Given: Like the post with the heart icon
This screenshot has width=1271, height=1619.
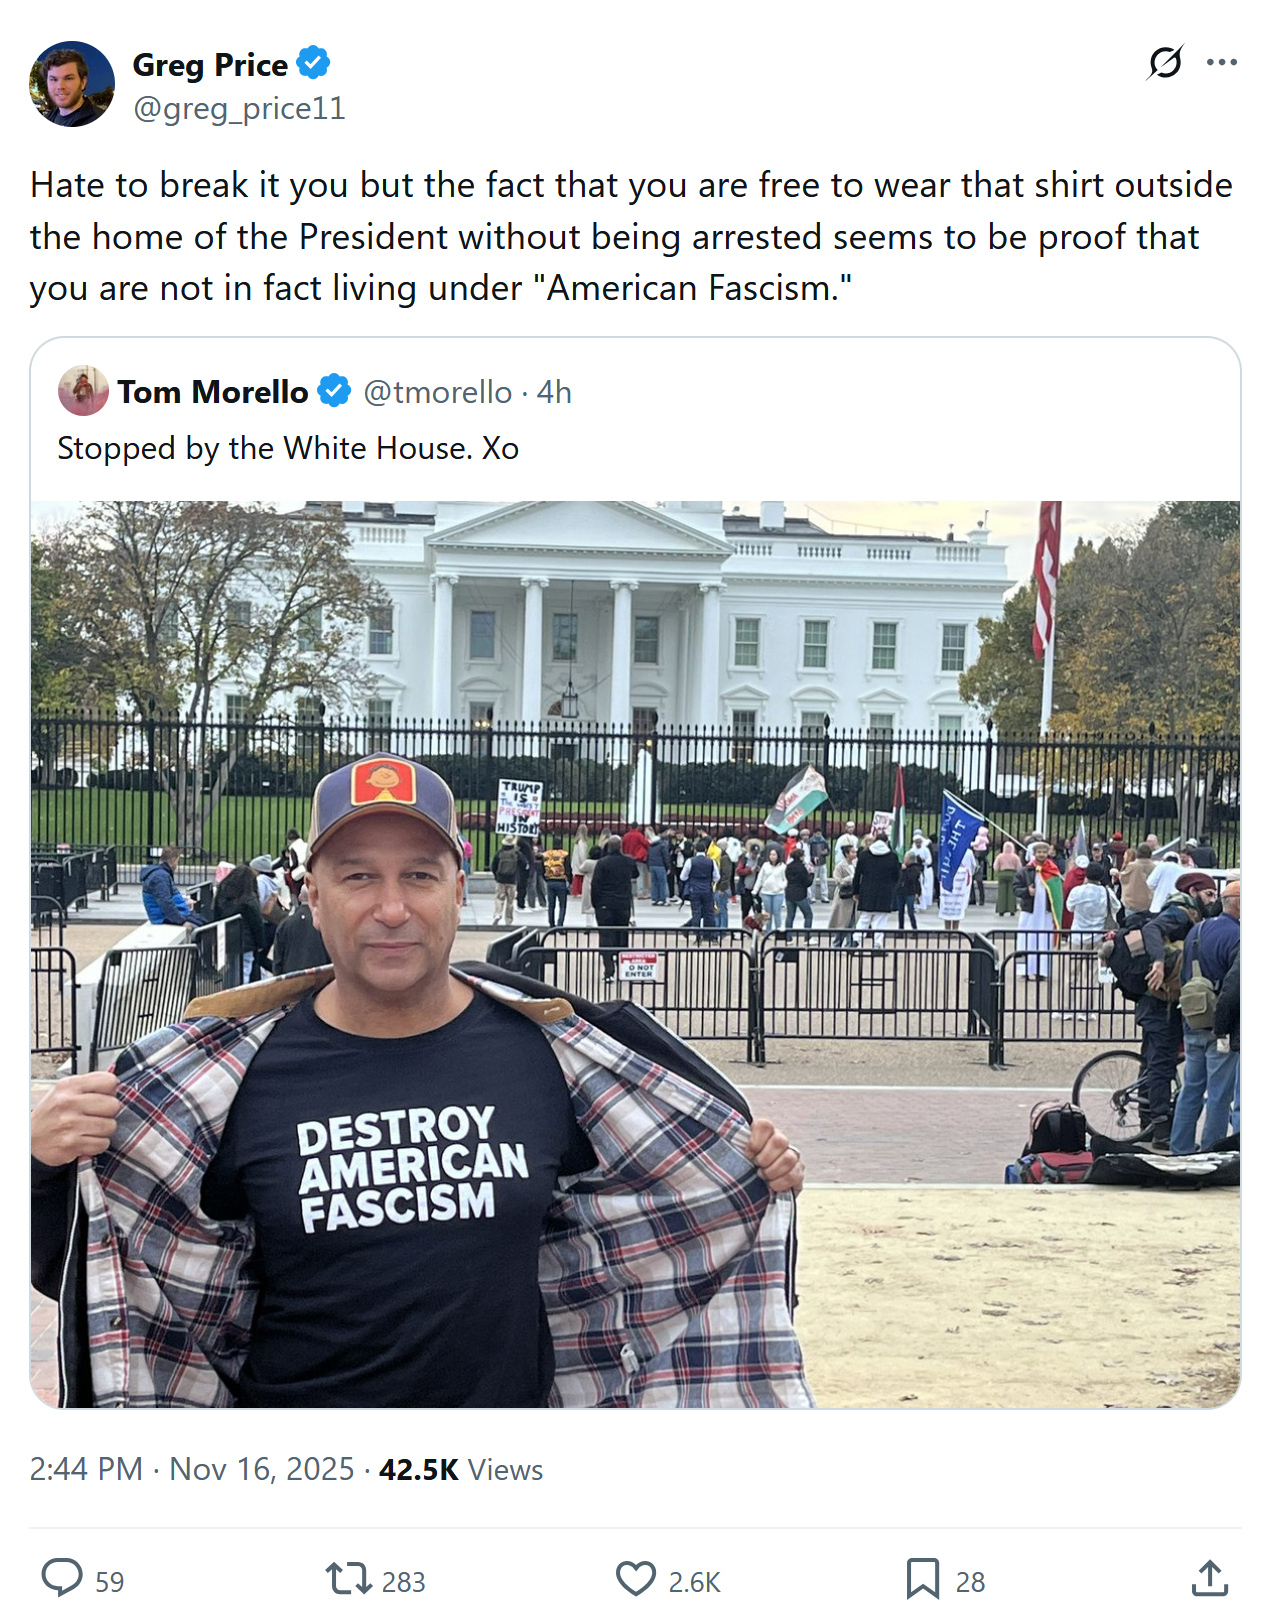Looking at the screenshot, I should tap(636, 1579).
